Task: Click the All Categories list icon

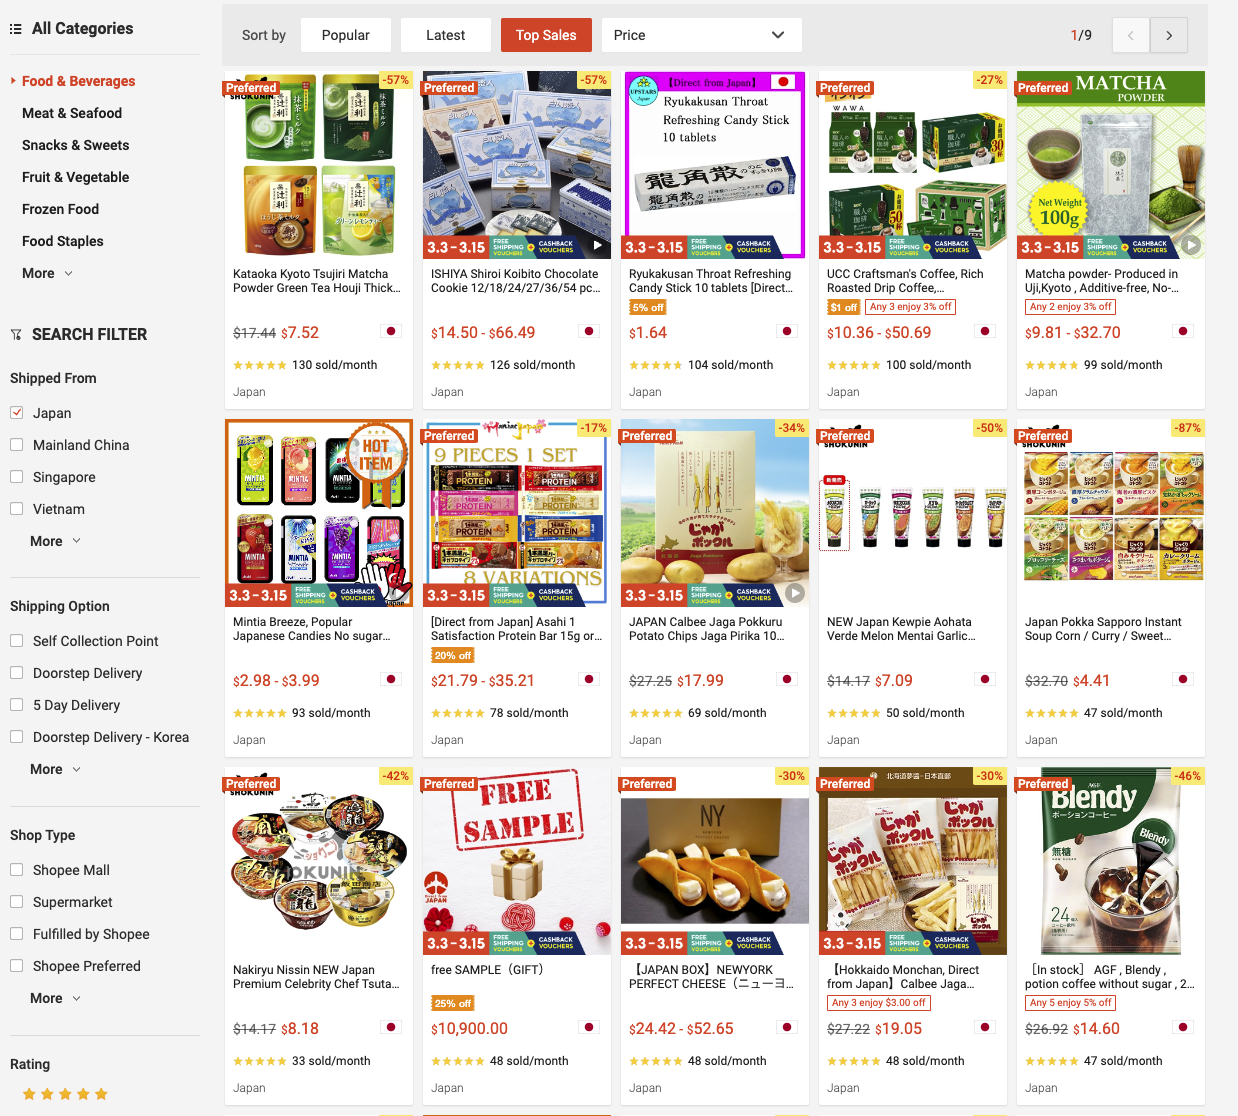Action: (x=15, y=29)
